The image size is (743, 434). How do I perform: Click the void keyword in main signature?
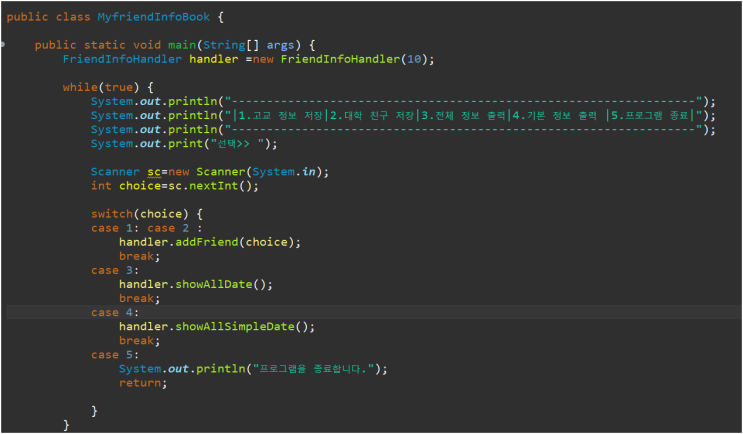click(x=147, y=45)
